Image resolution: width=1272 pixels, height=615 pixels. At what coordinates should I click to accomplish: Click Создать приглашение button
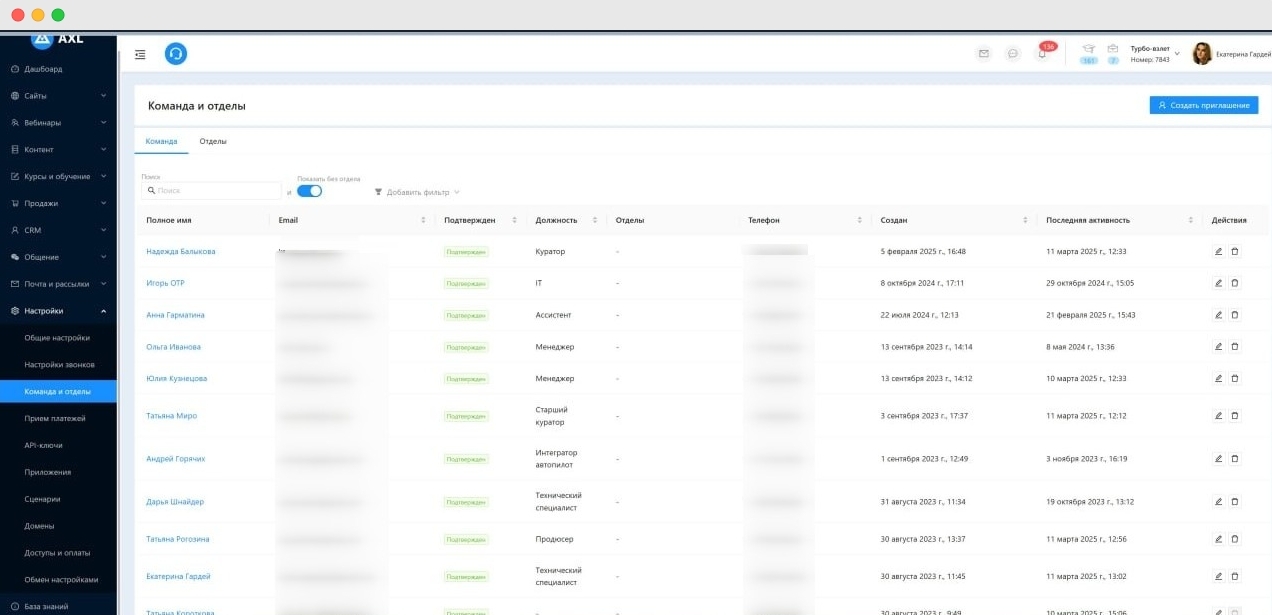tap(1204, 105)
